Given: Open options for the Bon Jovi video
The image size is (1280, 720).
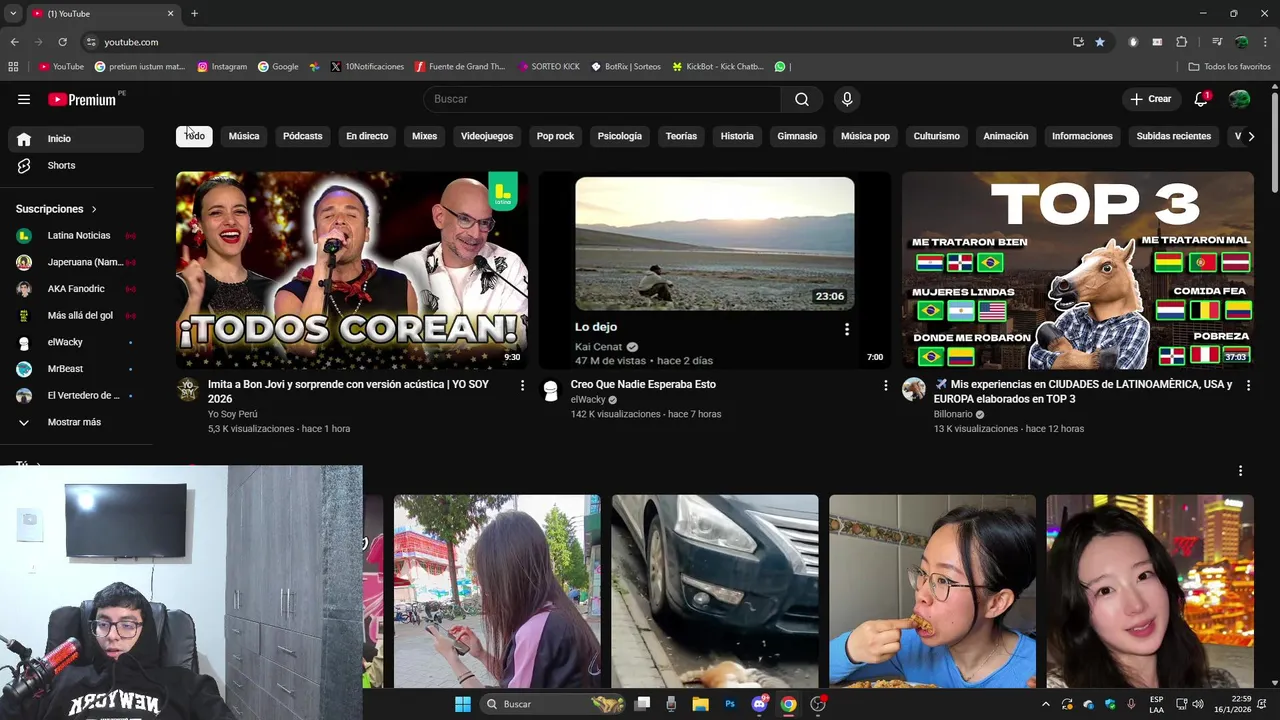Looking at the screenshot, I should point(522,385).
